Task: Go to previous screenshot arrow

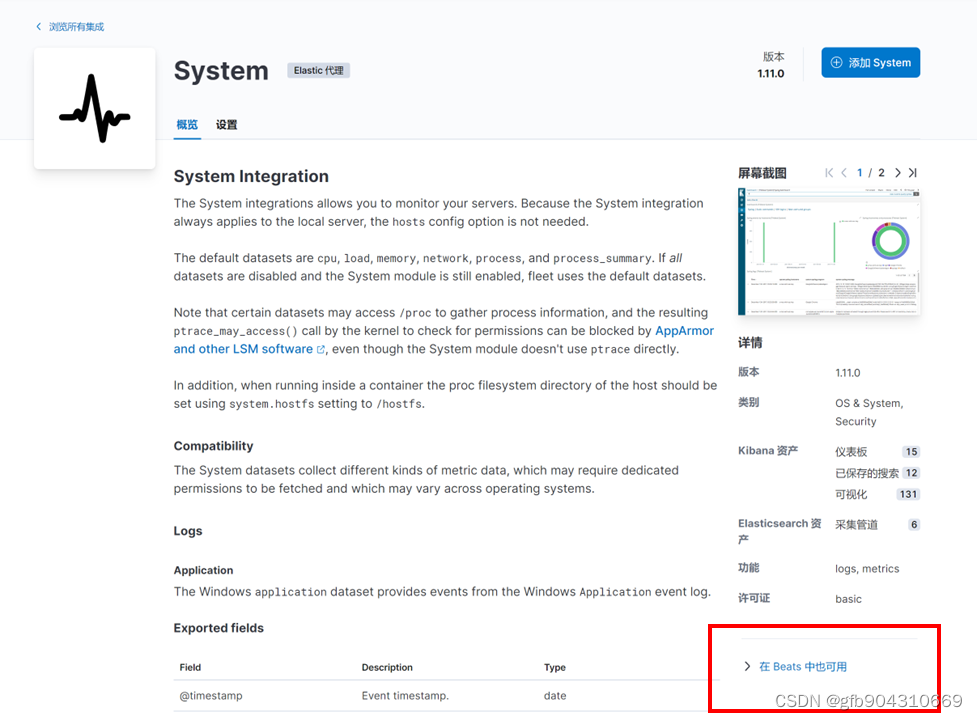Action: 844,173
